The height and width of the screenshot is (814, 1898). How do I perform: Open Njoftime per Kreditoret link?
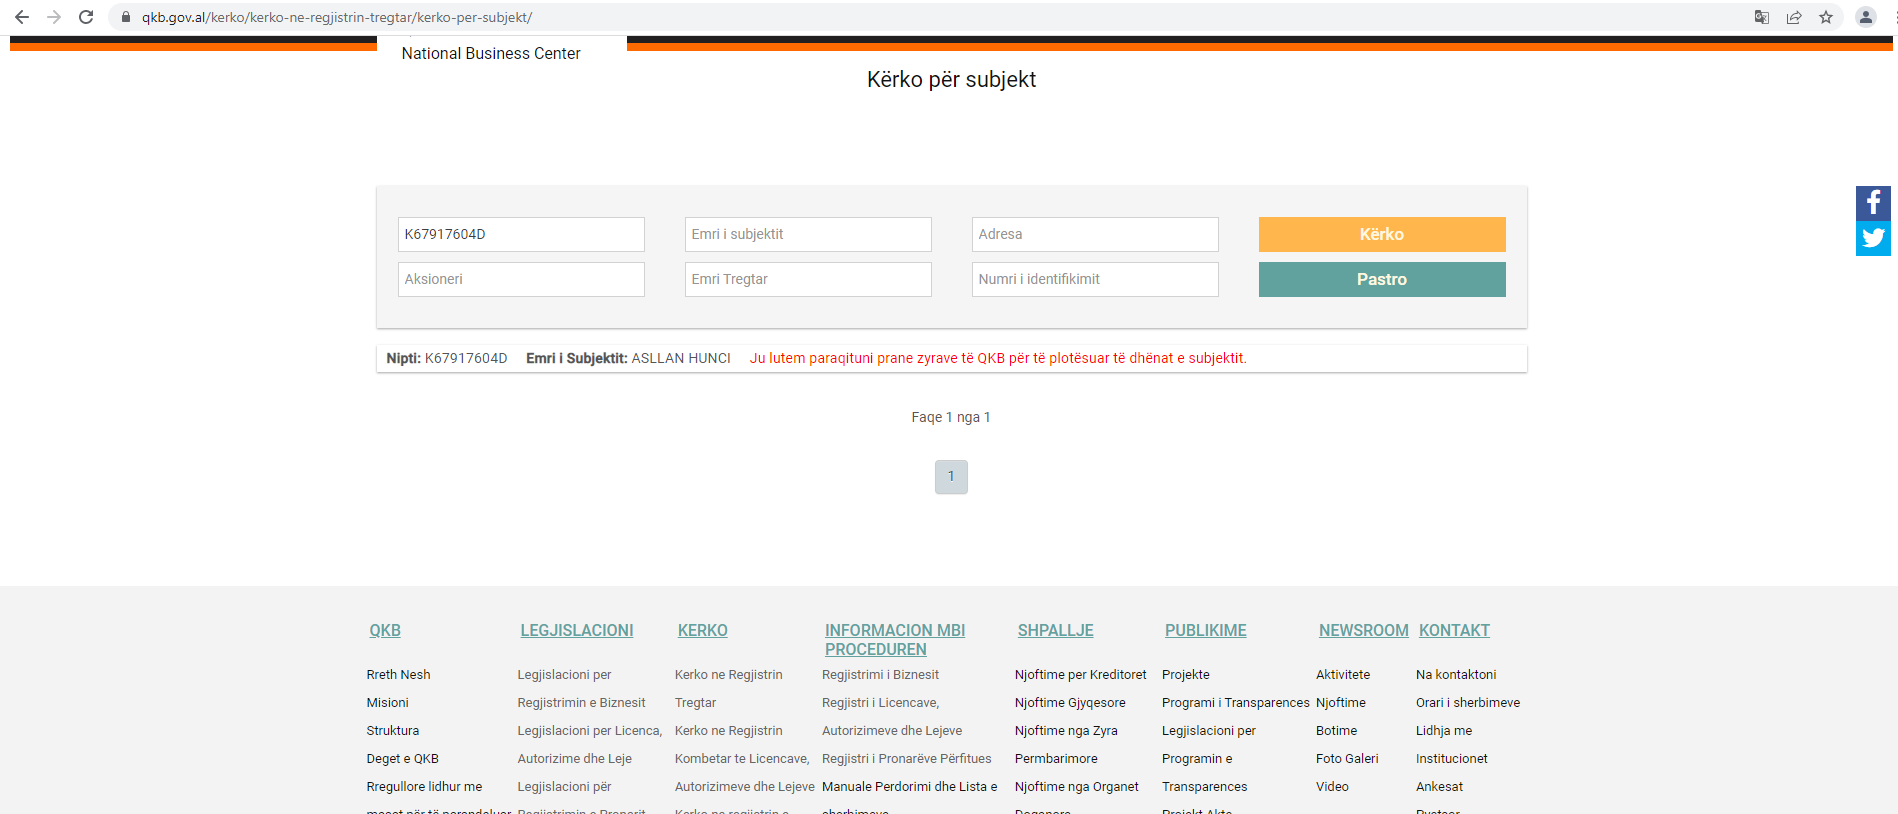point(1080,675)
